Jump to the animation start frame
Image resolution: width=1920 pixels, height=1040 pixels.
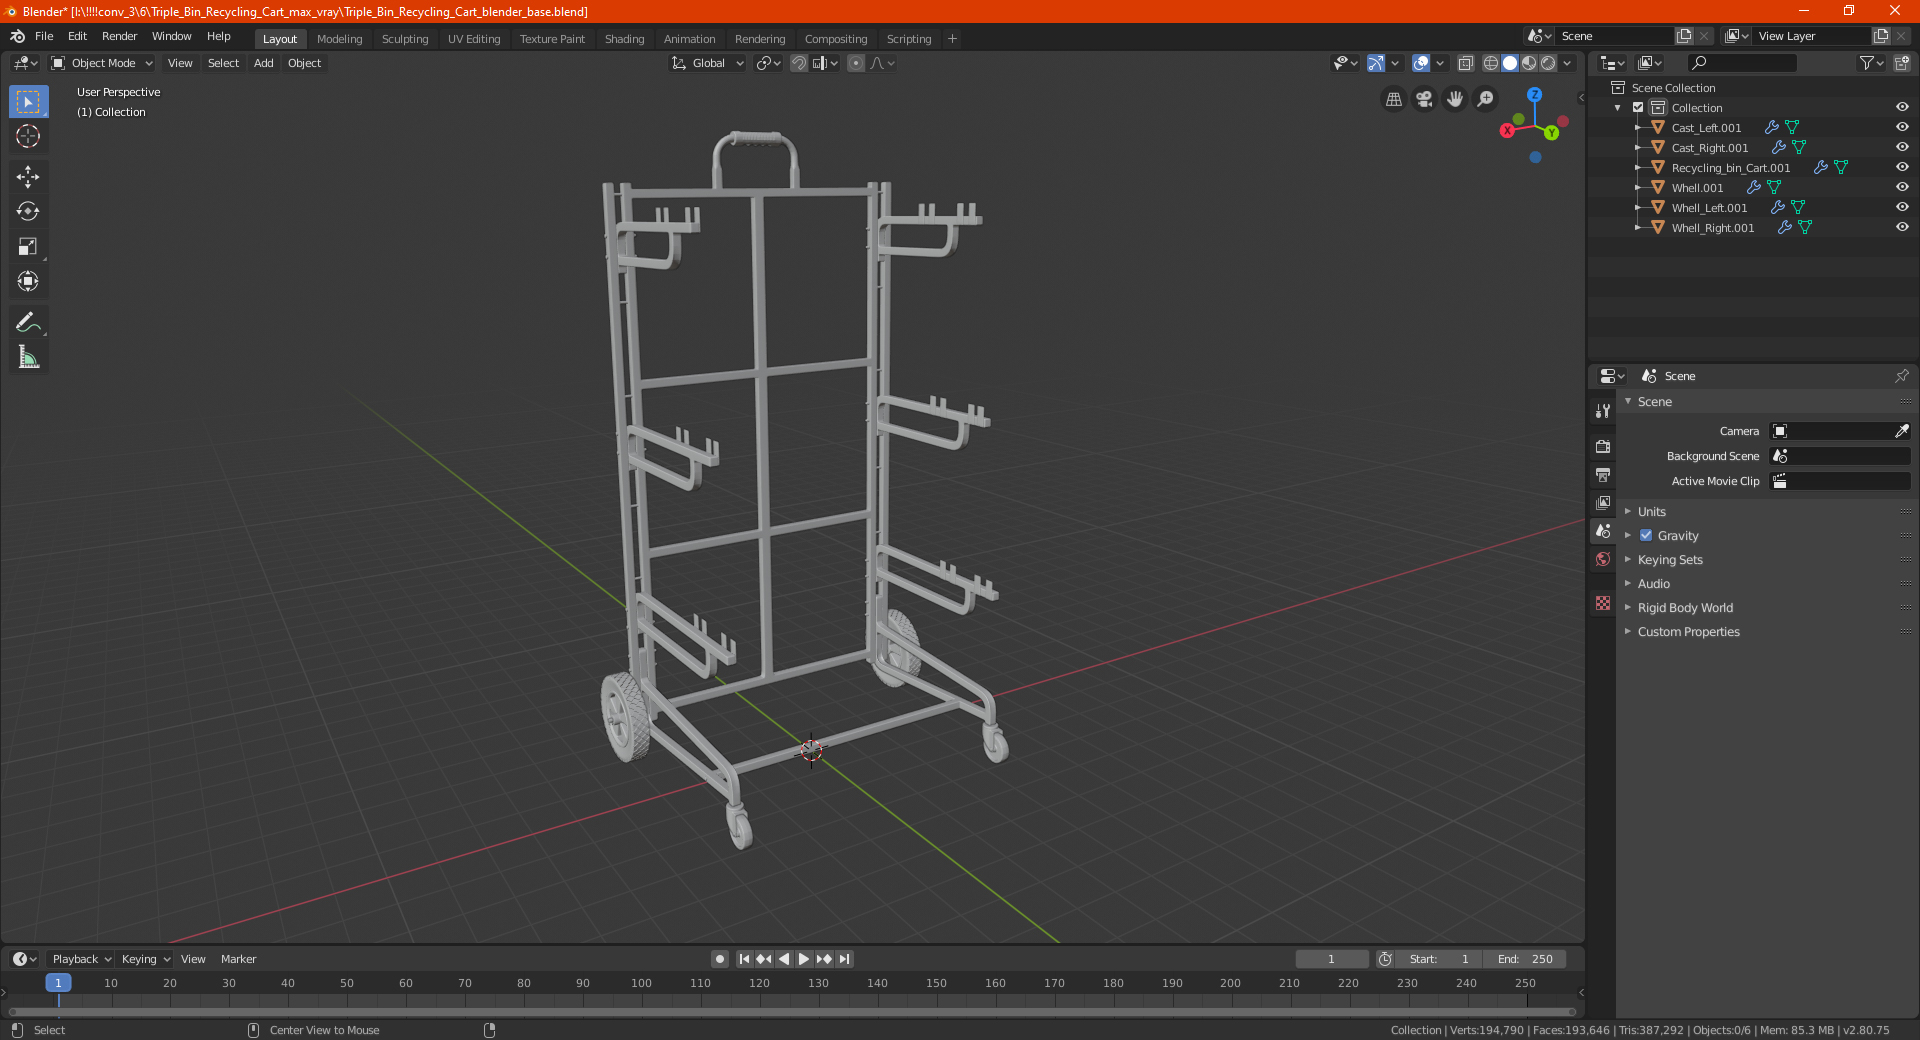(744, 959)
